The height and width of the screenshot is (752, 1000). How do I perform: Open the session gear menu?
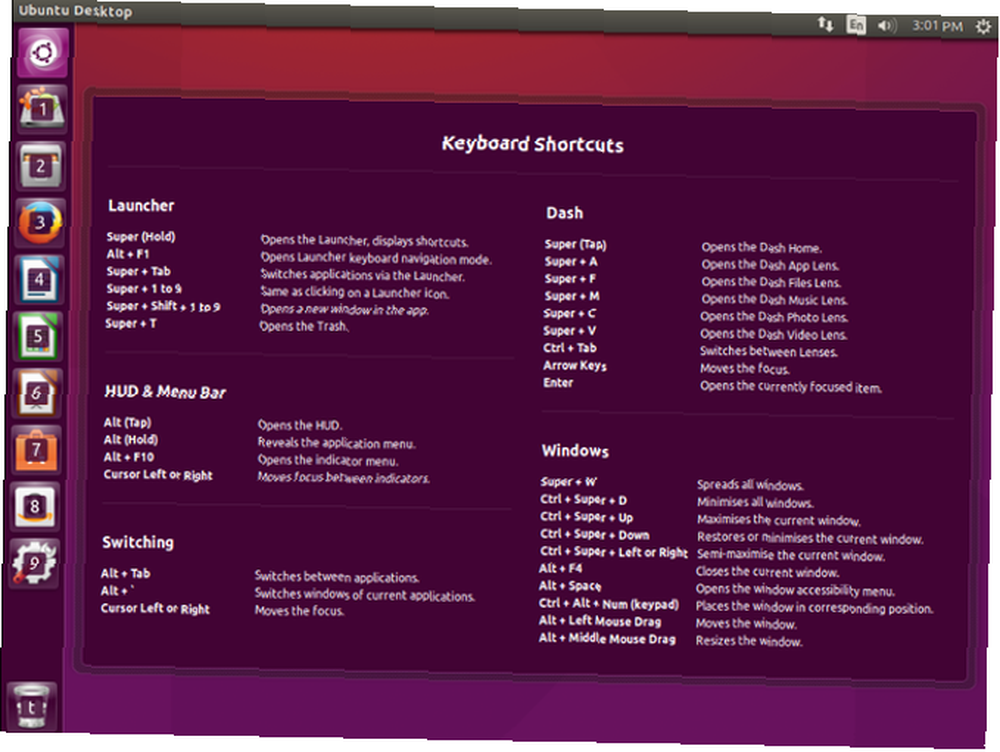point(983,26)
